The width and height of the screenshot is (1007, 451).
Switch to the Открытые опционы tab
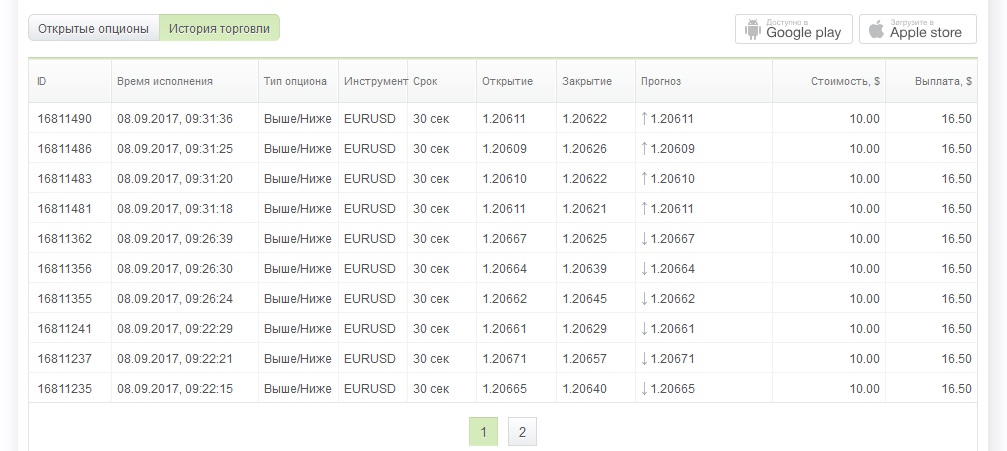[x=94, y=28]
